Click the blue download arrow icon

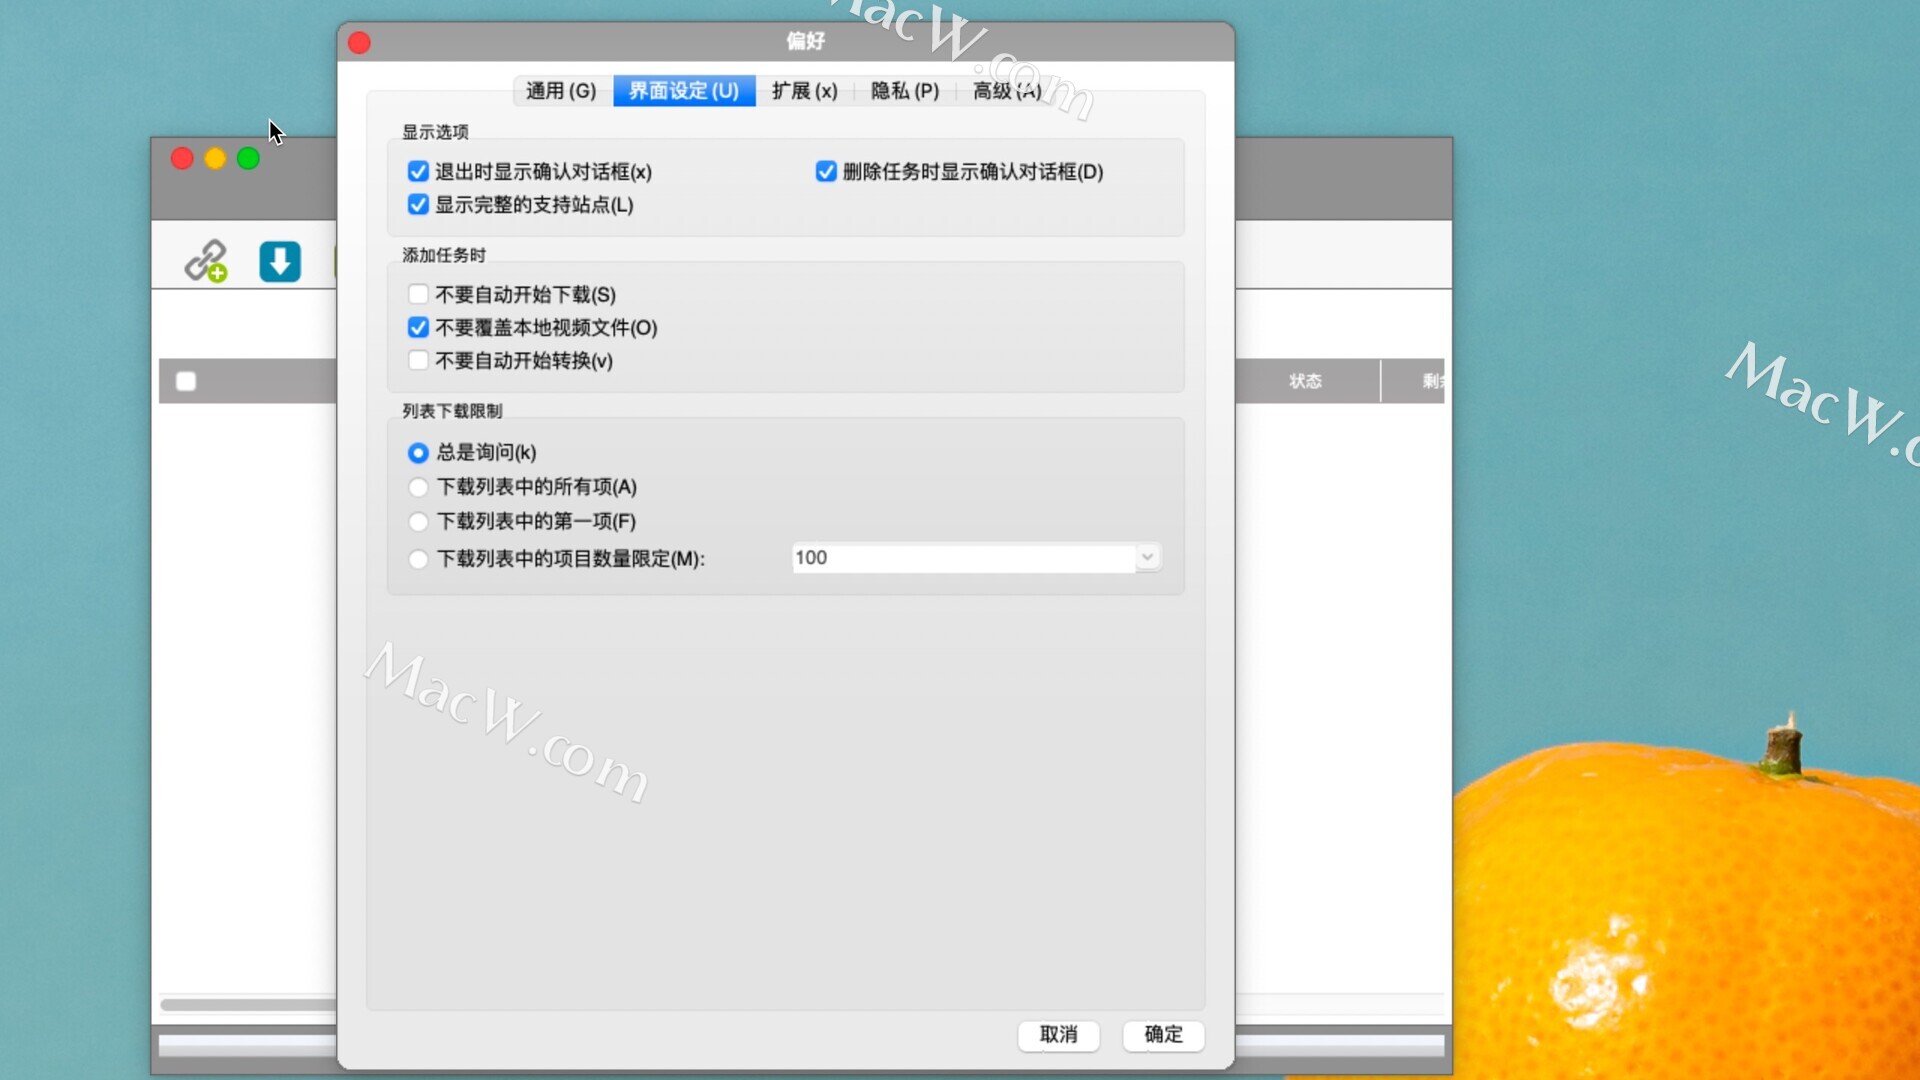(x=280, y=261)
